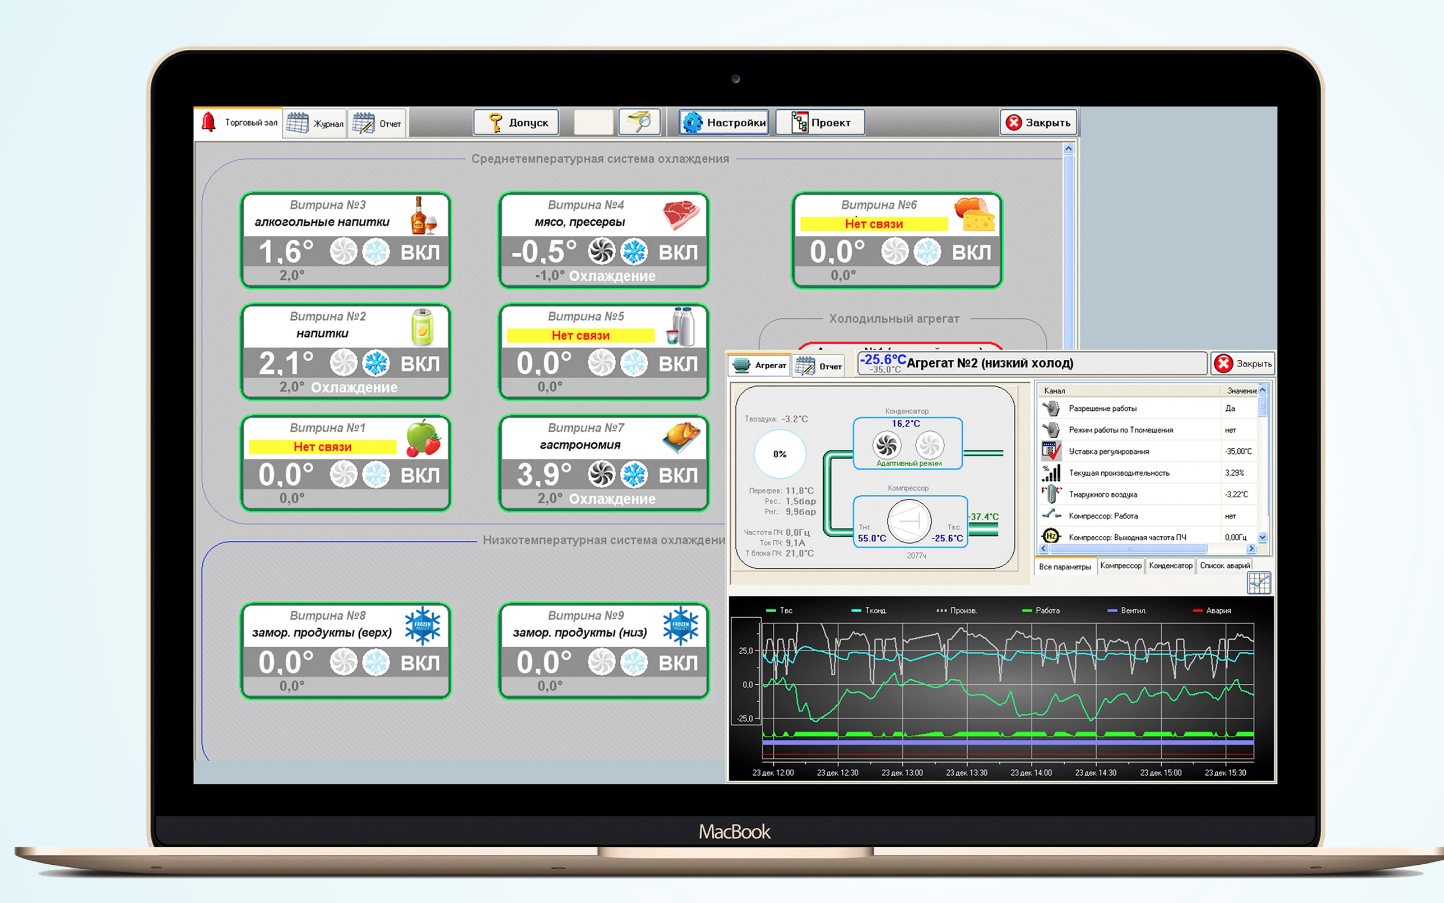Click the Работа legend entry in the chart
The height and width of the screenshot is (903, 1444).
point(1041,610)
